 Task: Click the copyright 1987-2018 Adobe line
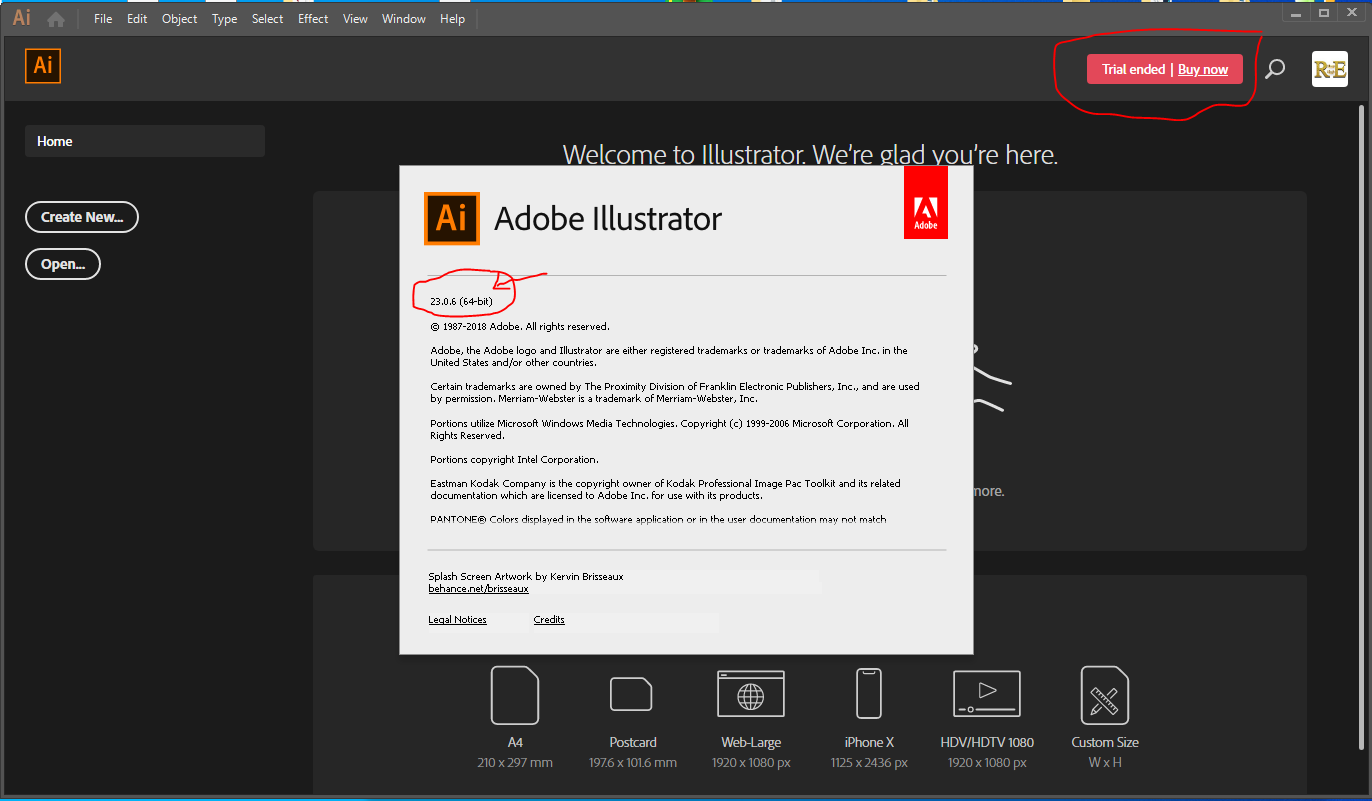pyautogui.click(x=520, y=326)
